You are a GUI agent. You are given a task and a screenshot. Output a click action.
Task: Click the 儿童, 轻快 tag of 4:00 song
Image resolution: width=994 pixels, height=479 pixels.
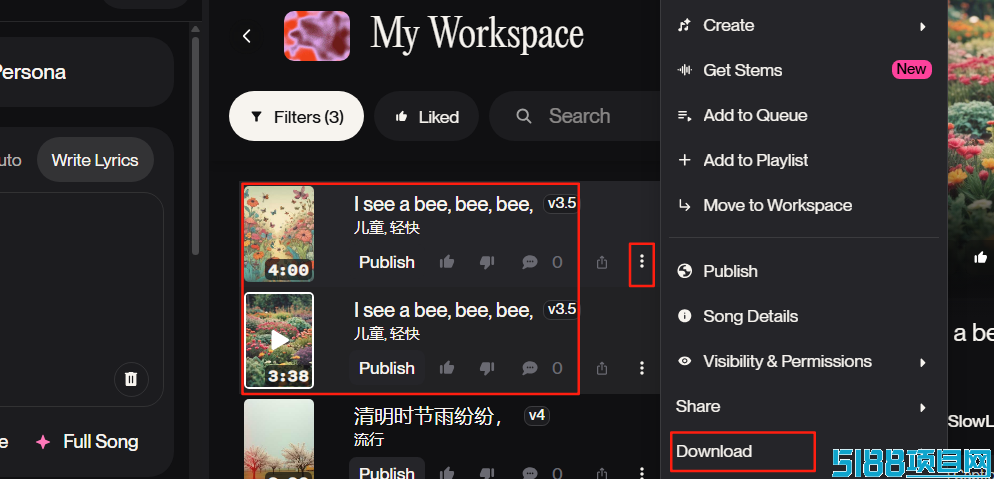(387, 228)
